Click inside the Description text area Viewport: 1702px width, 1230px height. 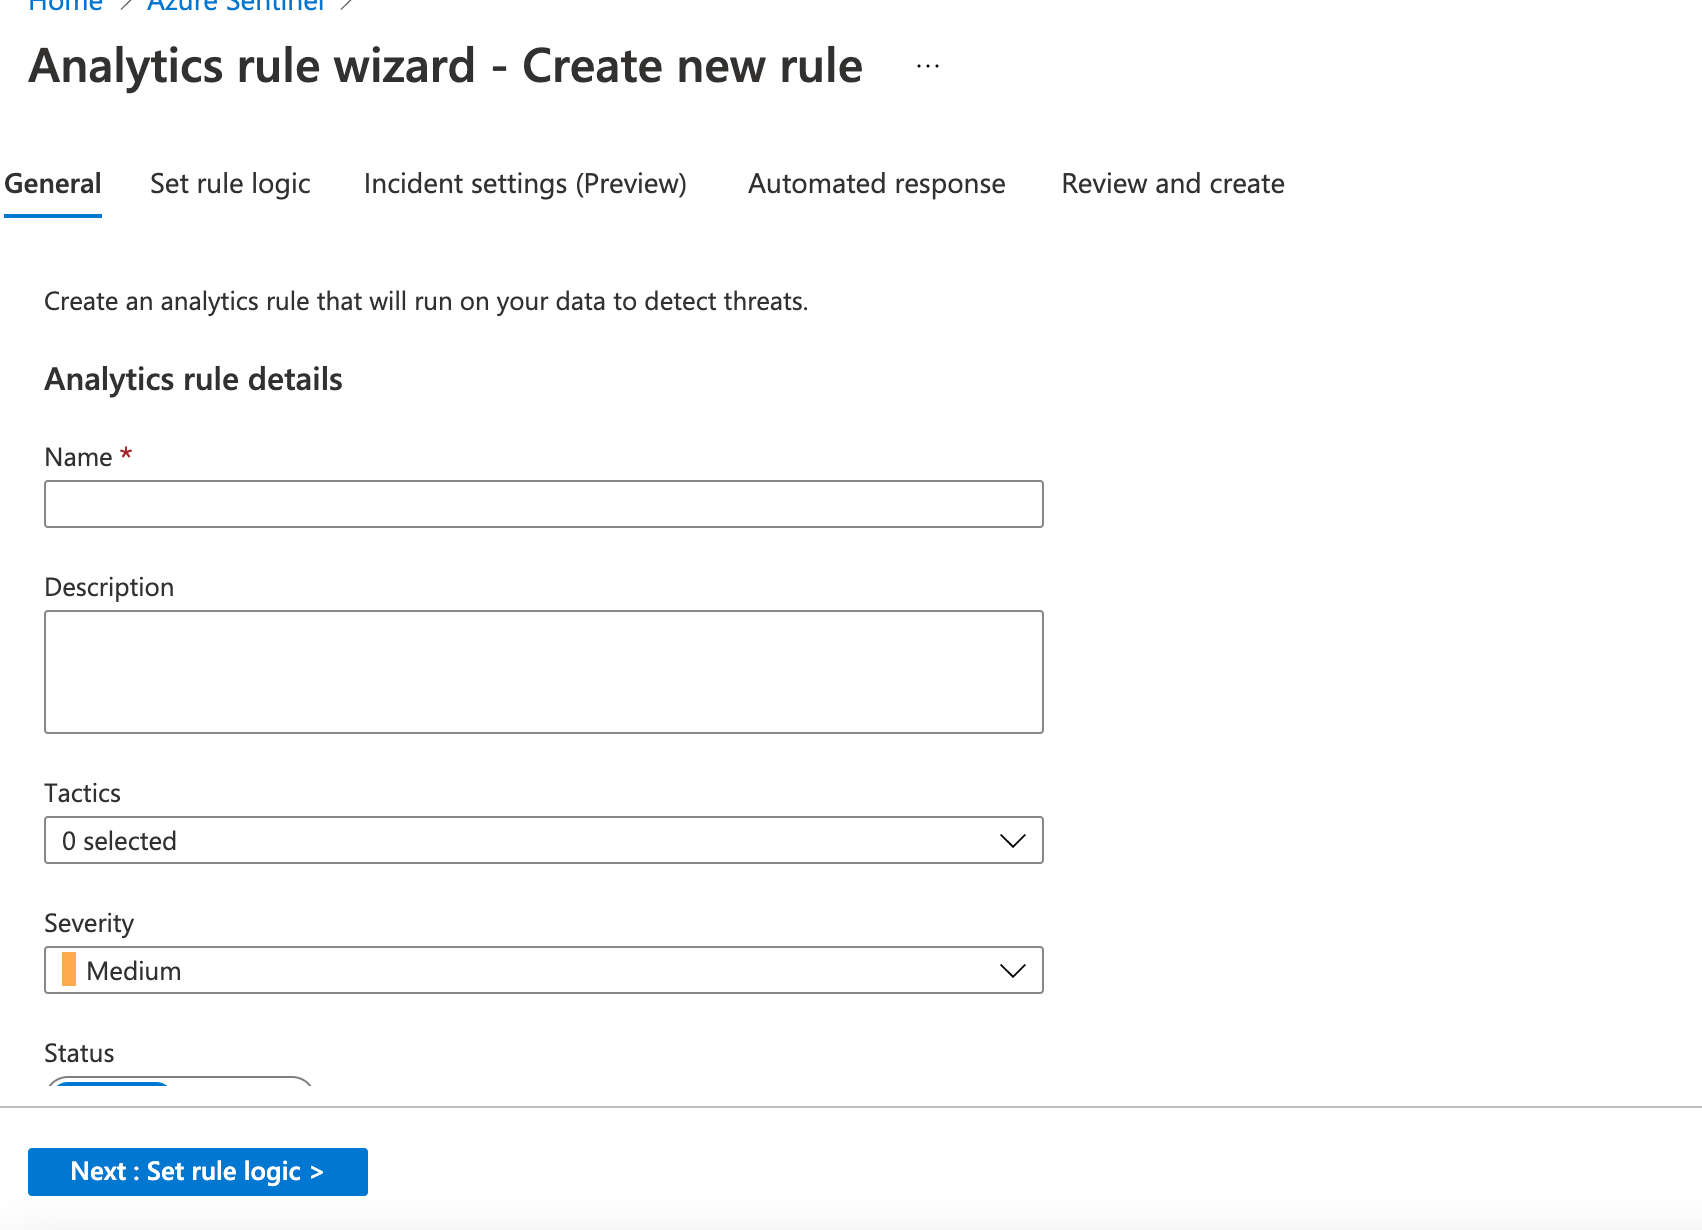tap(543, 672)
